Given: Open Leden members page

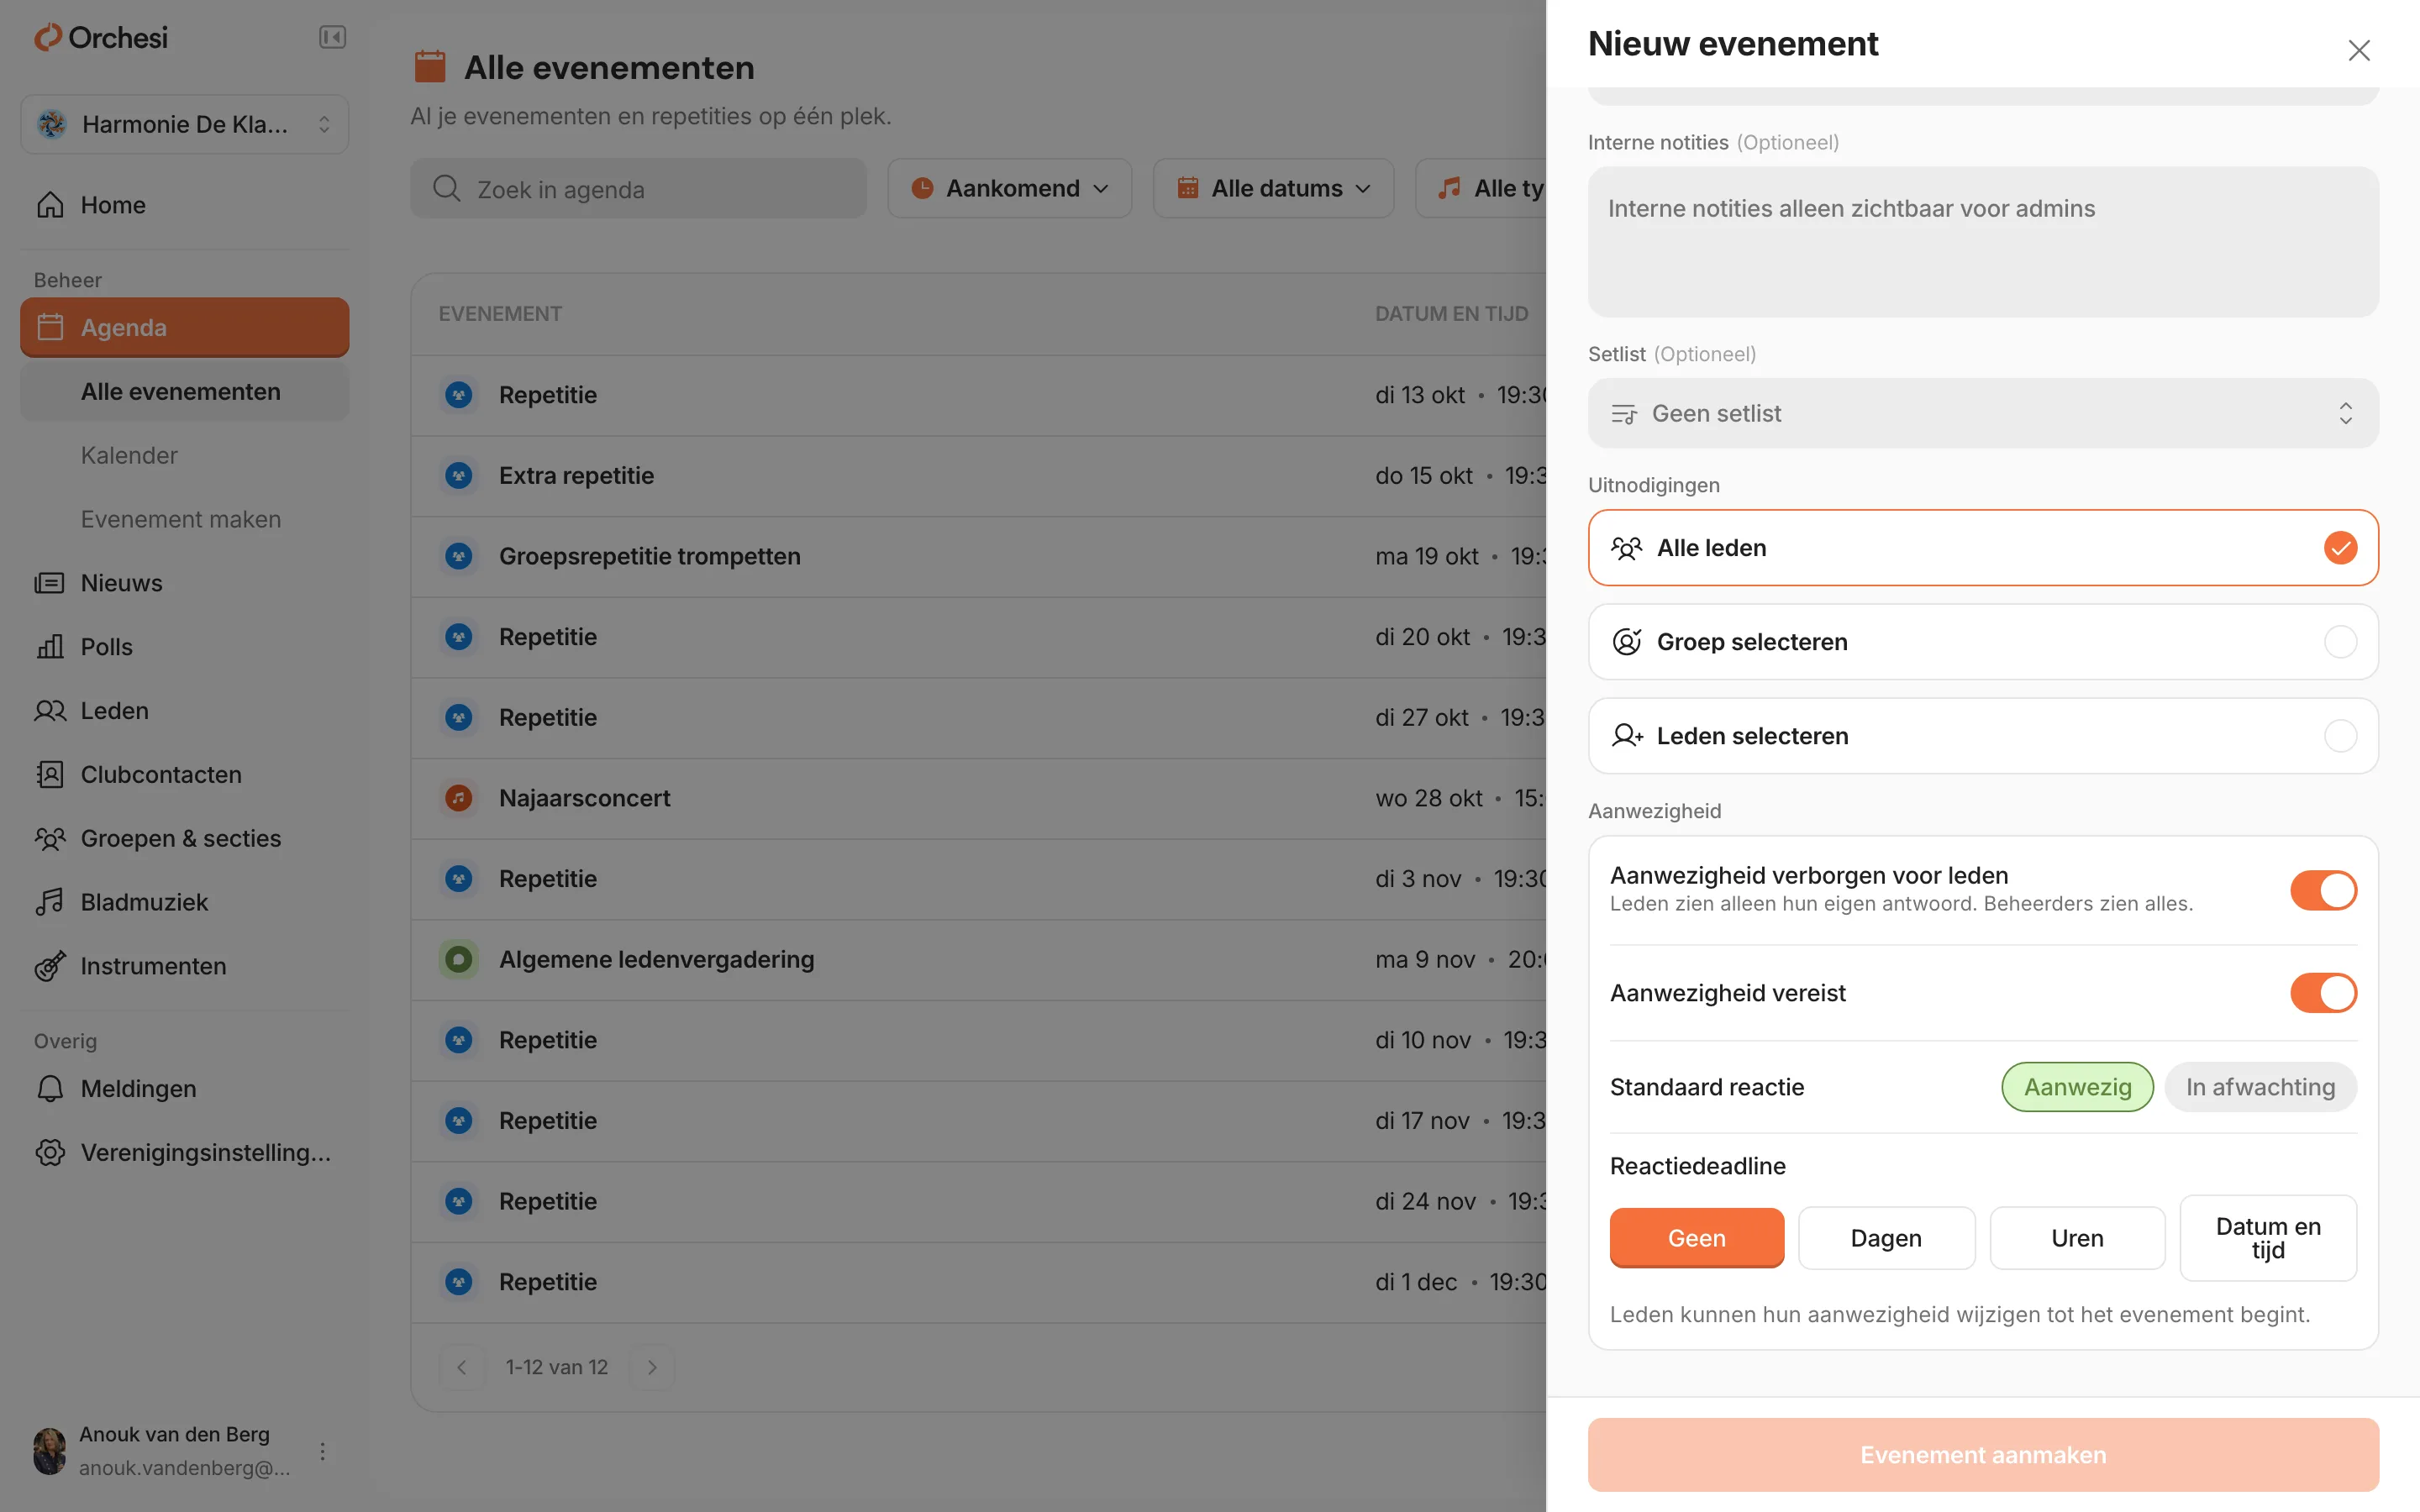Looking at the screenshot, I should 185,711.
